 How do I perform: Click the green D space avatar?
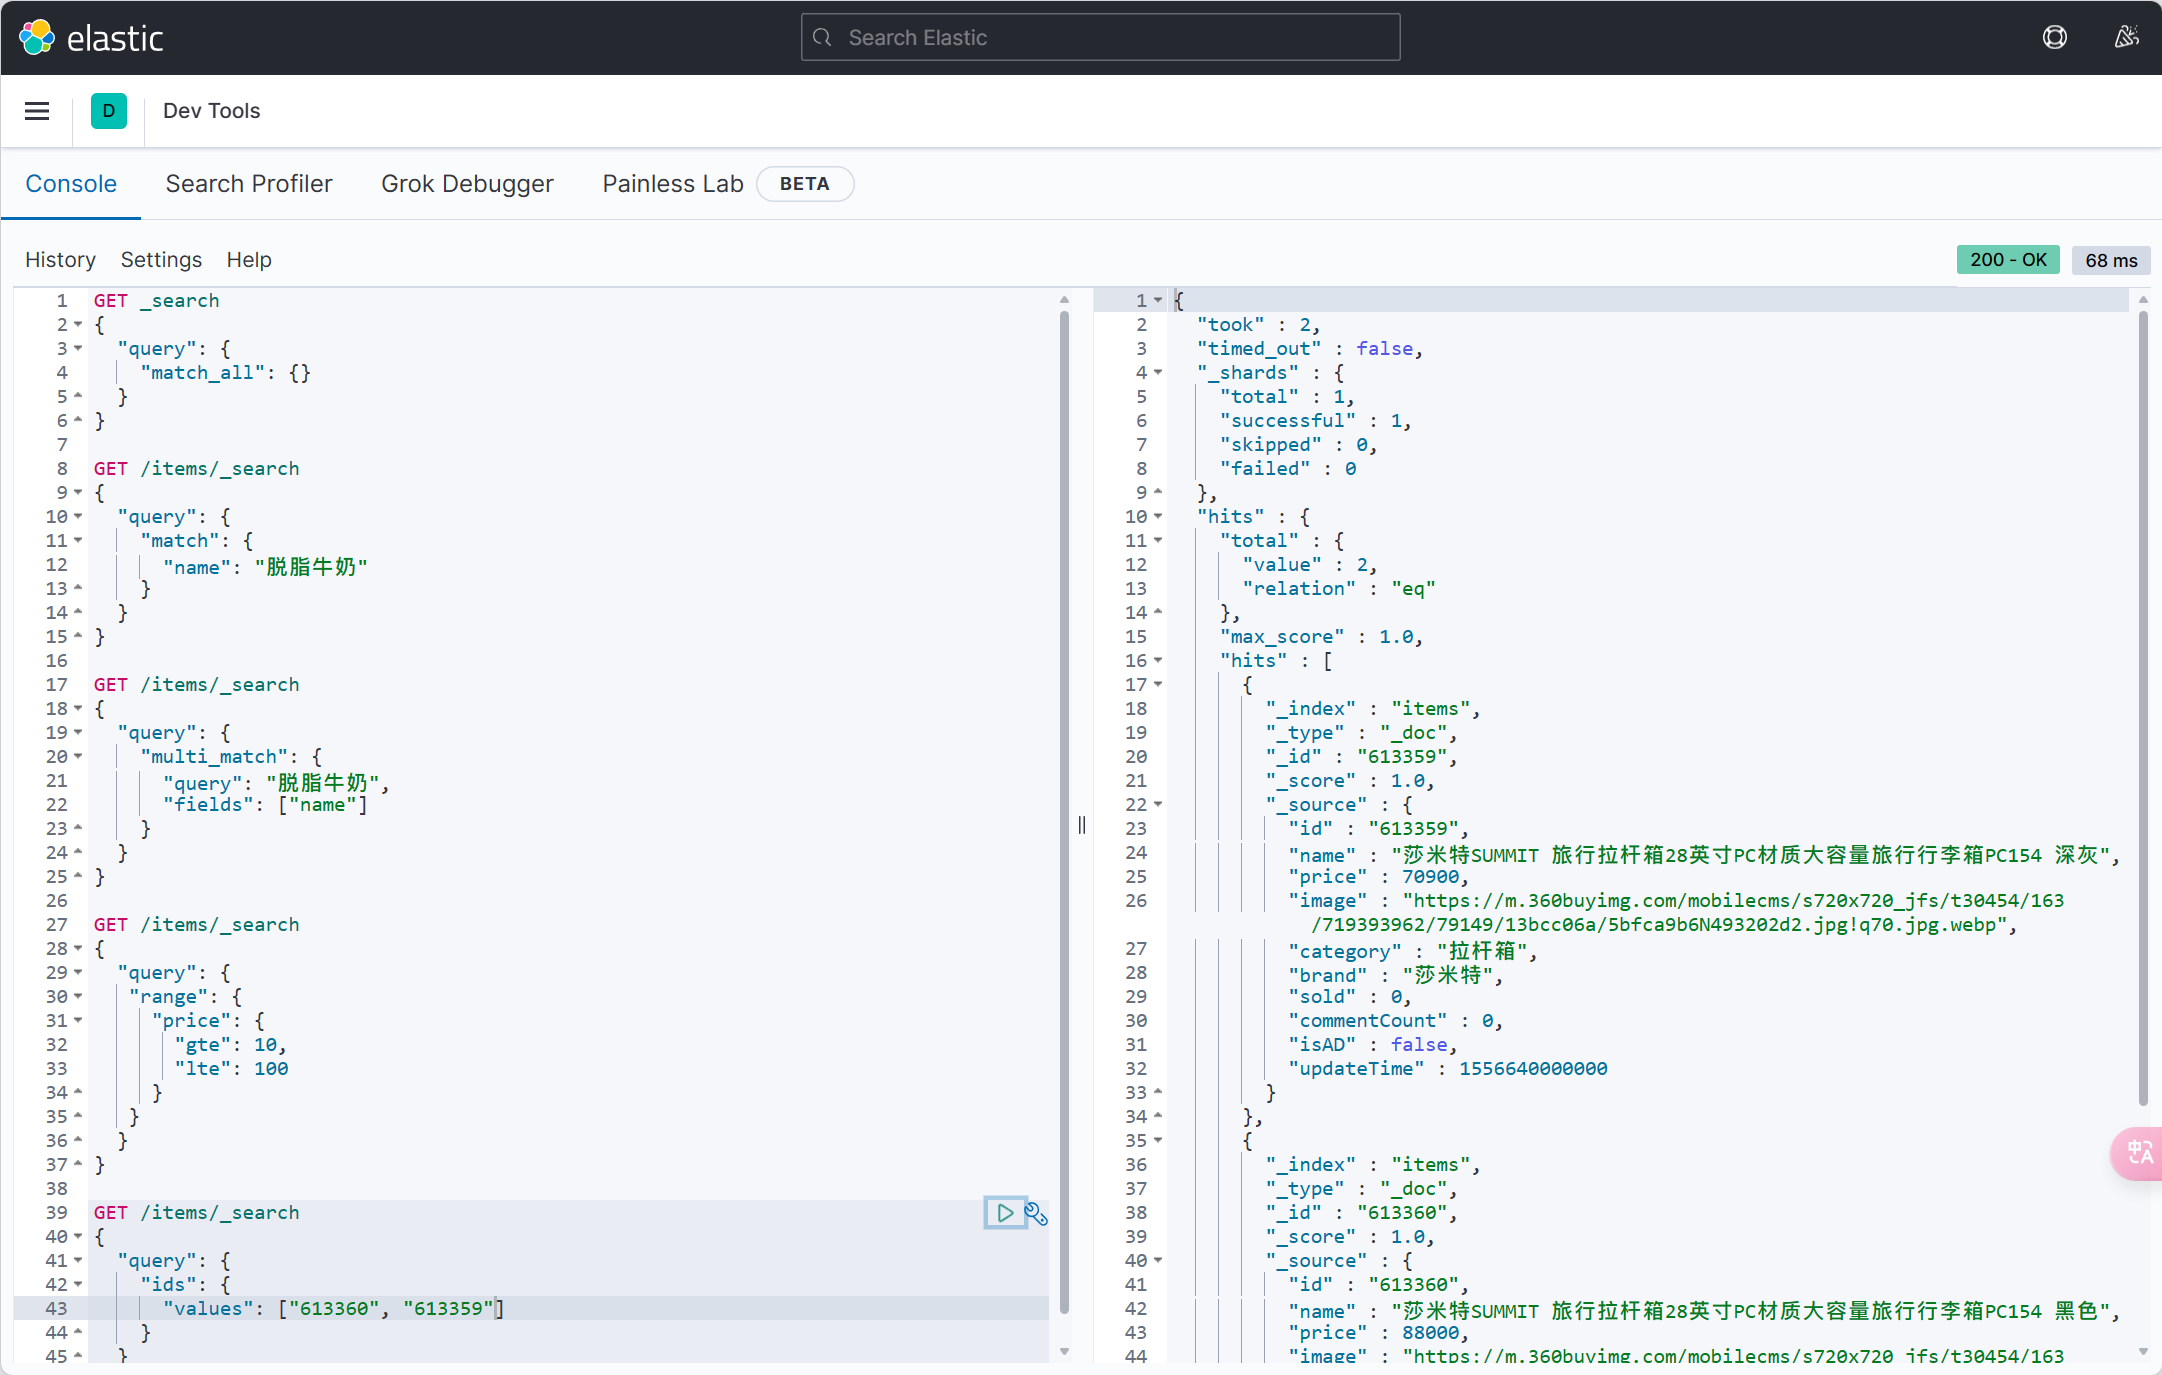[x=108, y=111]
